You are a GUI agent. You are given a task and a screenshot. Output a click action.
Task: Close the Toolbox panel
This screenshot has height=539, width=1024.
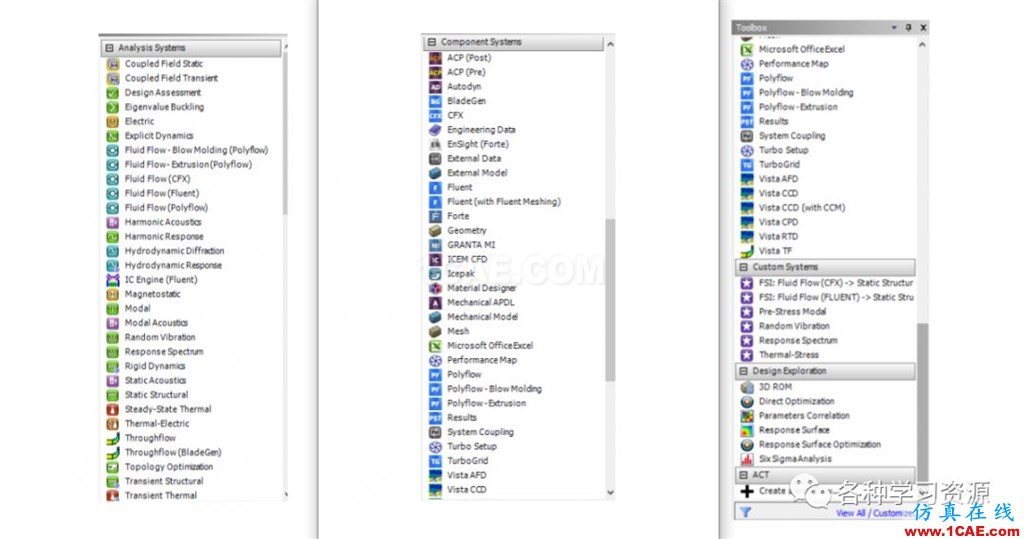click(x=923, y=27)
